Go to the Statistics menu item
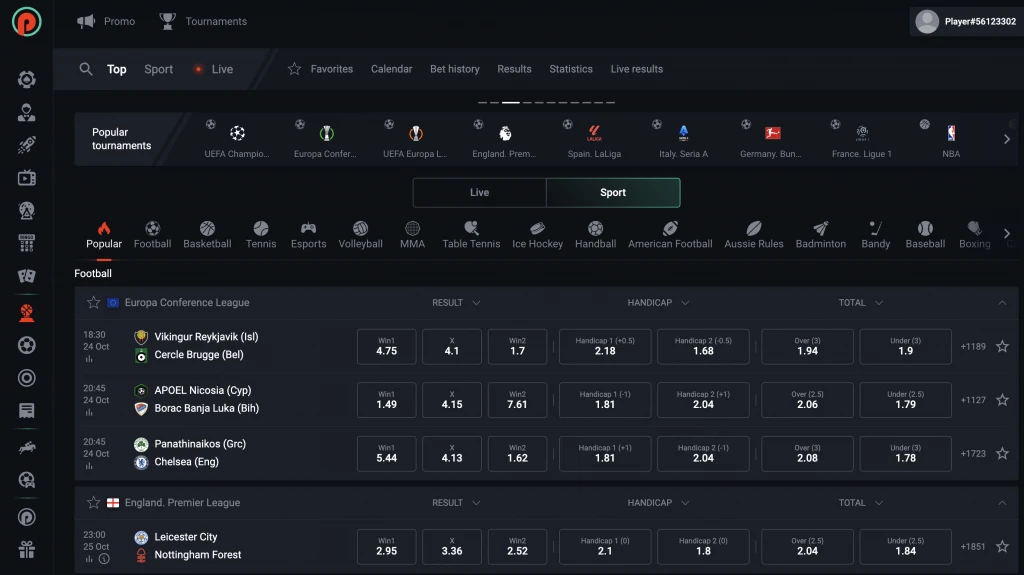This screenshot has height=575, width=1024. pos(570,69)
